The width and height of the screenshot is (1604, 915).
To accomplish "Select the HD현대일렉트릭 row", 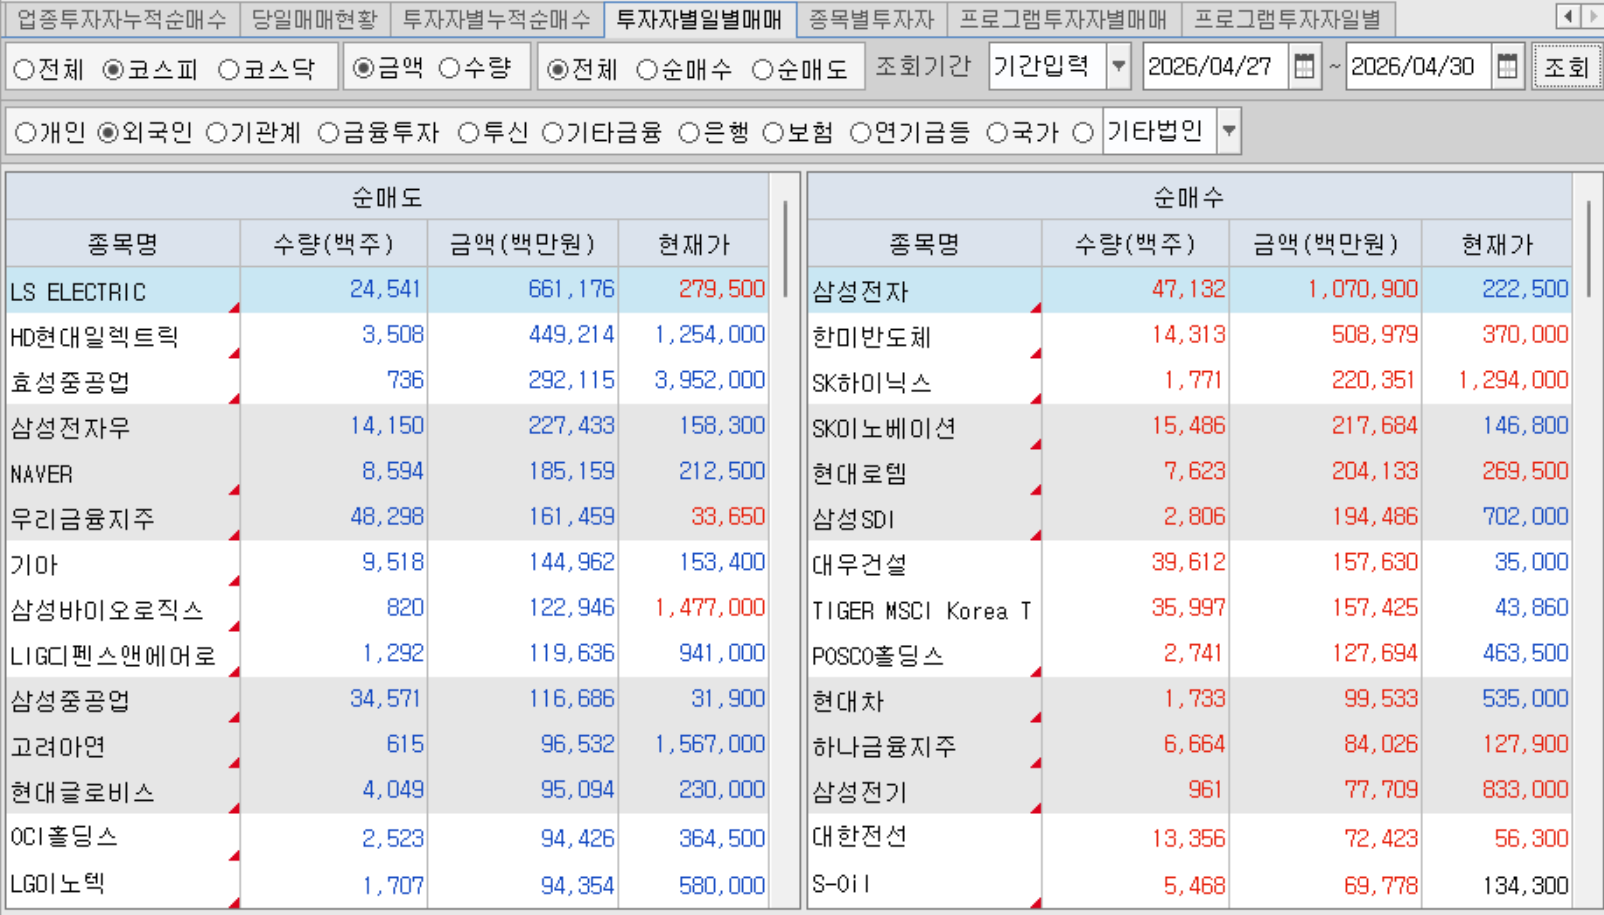I will coord(387,336).
